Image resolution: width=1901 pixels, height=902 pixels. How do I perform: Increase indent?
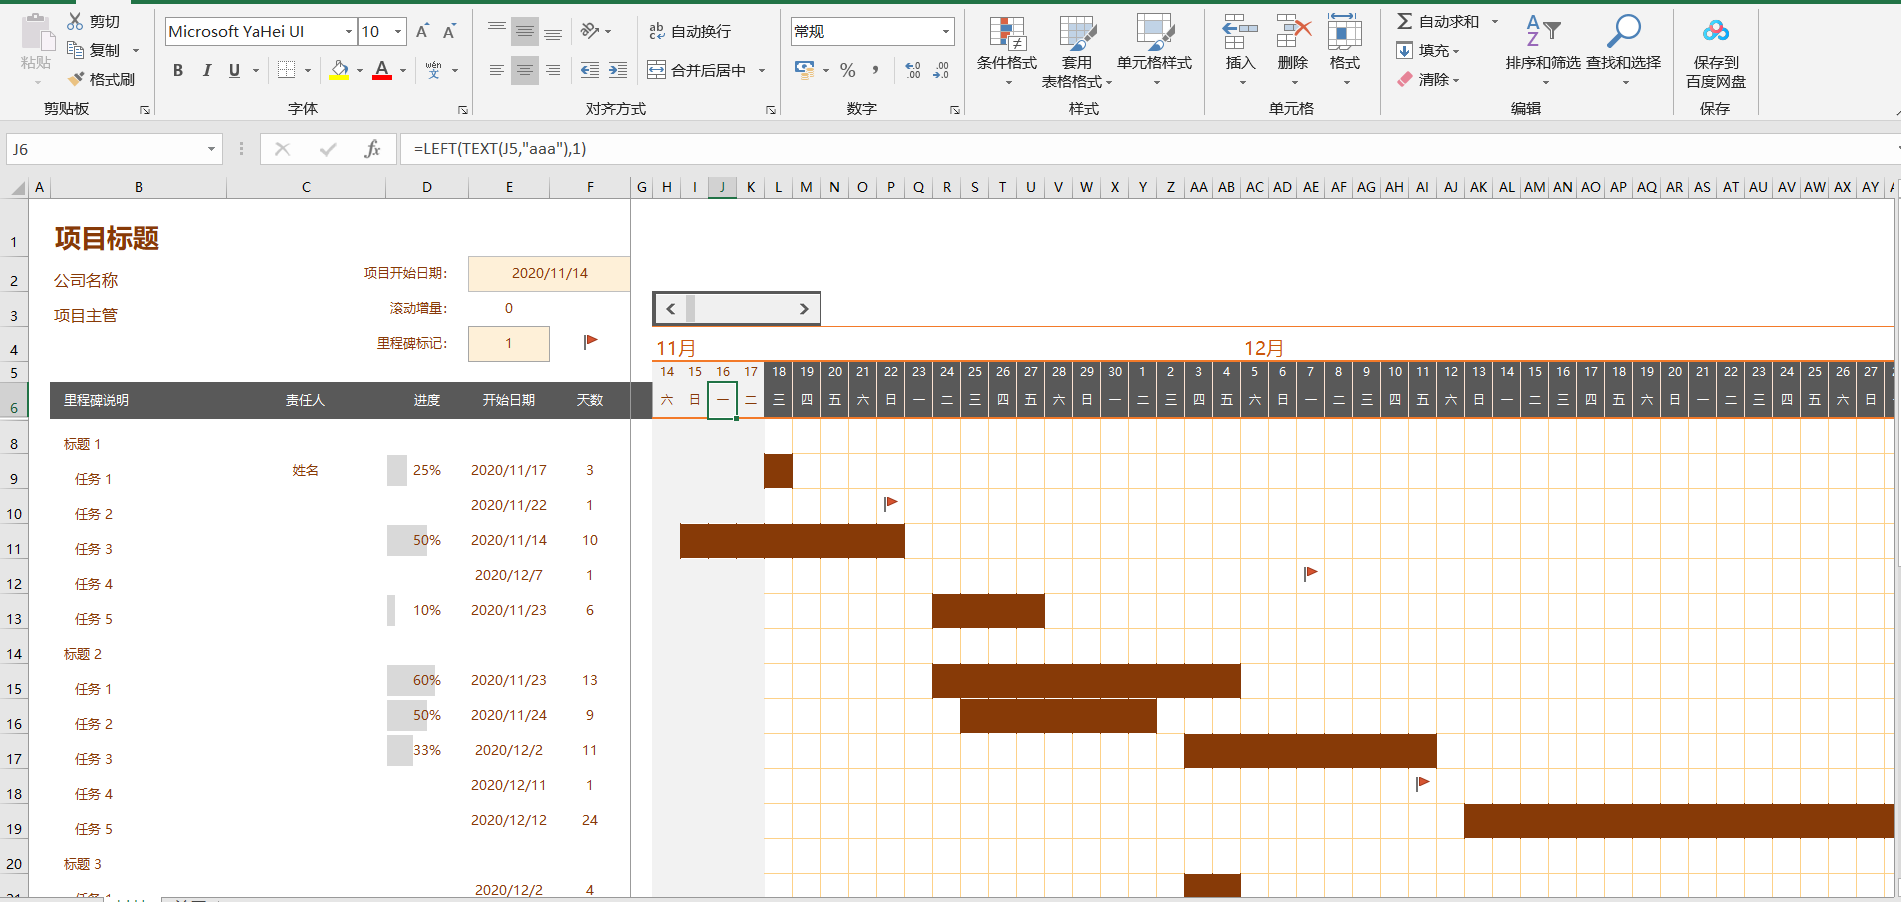[618, 70]
